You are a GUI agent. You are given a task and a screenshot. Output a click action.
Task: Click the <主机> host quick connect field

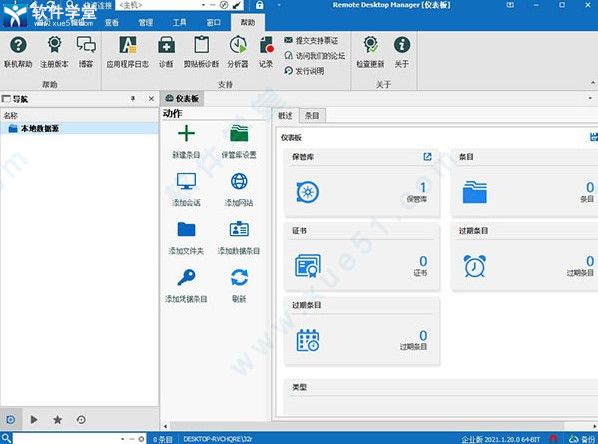[158, 5]
